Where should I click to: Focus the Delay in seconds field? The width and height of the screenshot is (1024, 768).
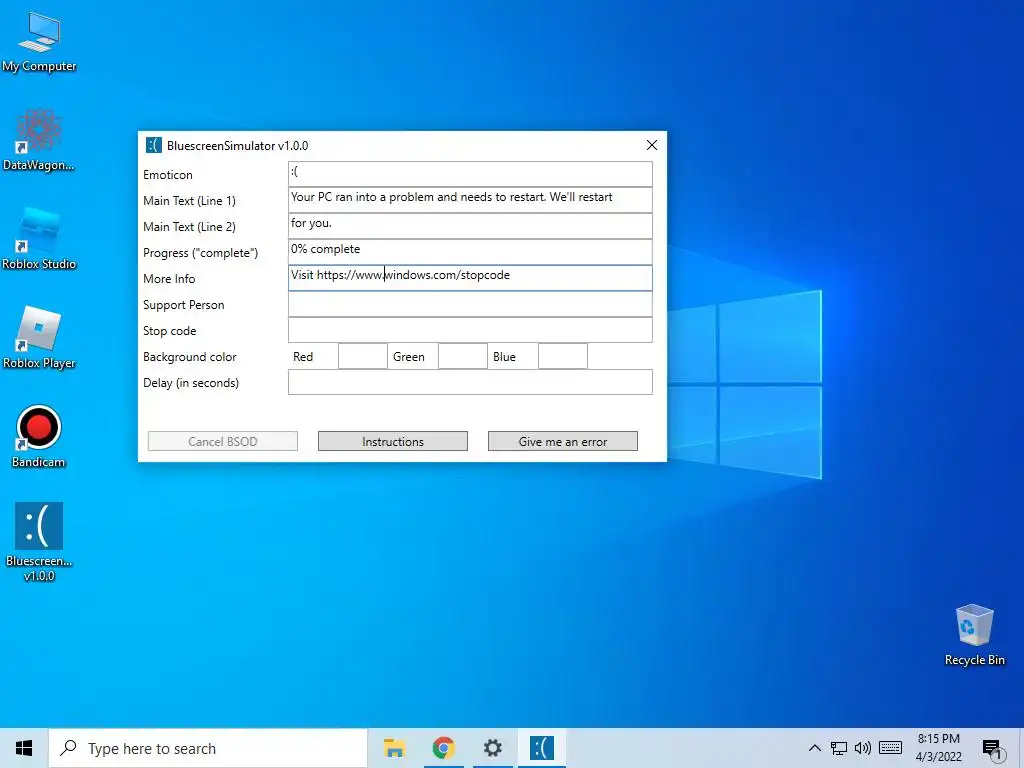point(470,382)
